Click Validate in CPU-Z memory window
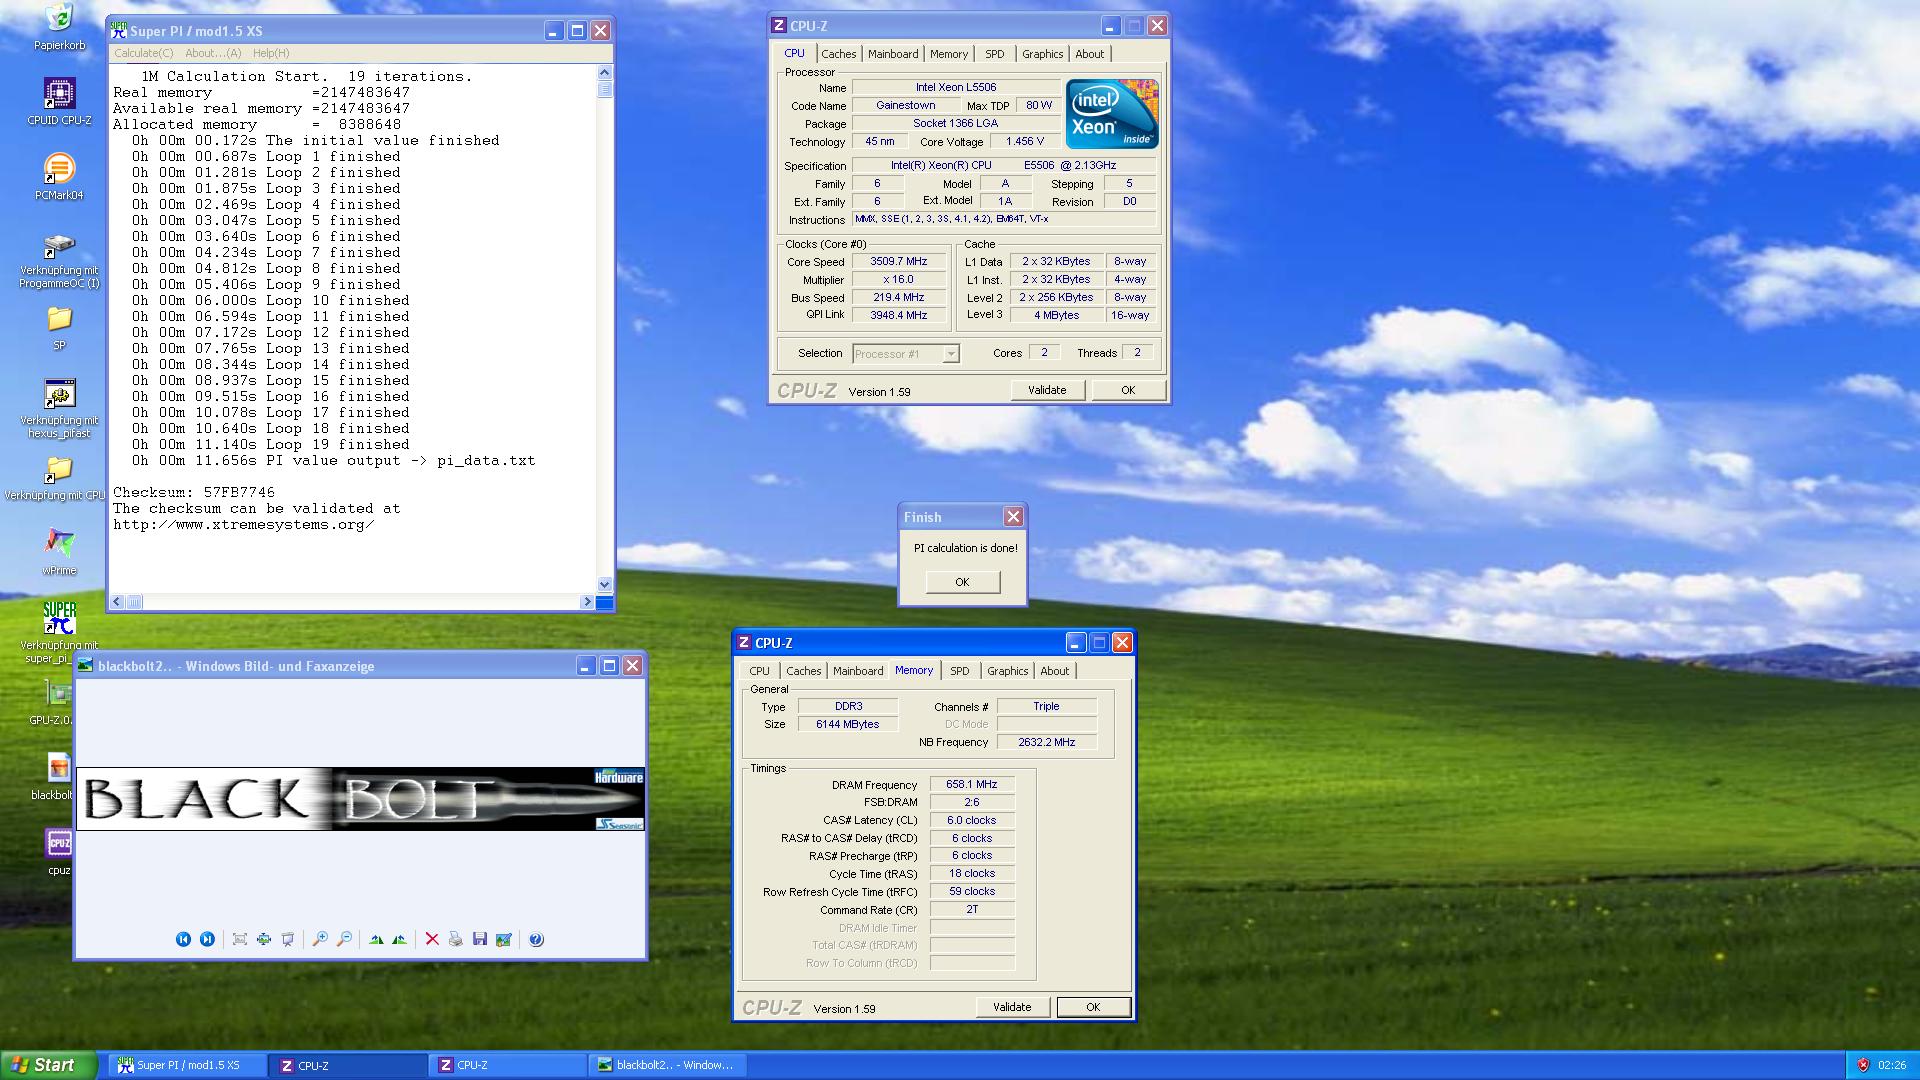Image resolution: width=1920 pixels, height=1080 pixels. click(1012, 1007)
